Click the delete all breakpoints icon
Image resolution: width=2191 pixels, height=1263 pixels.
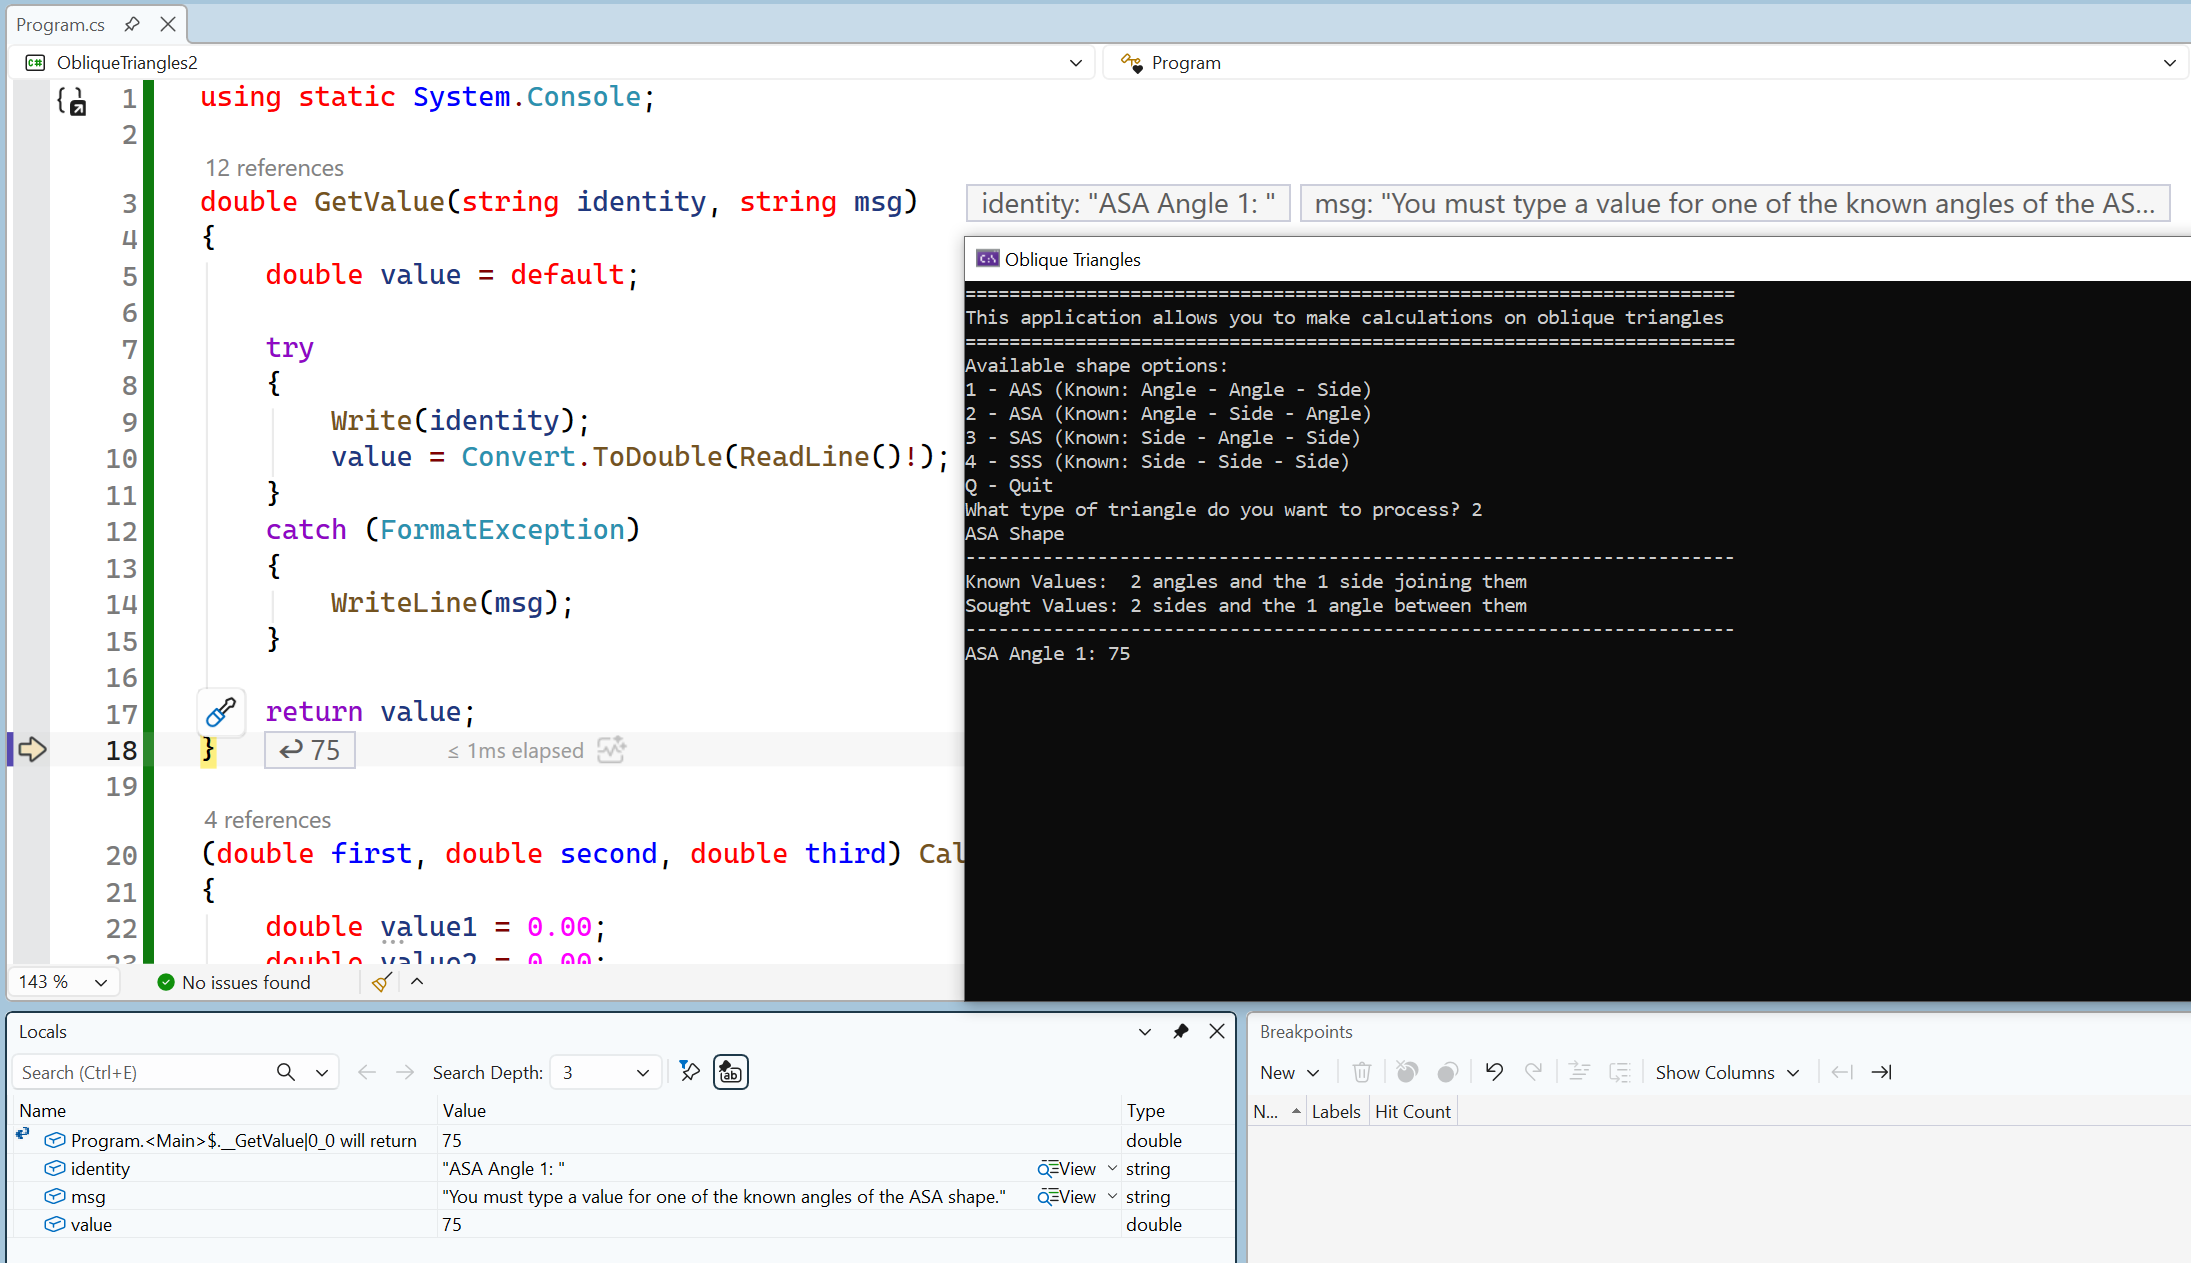1407,1072
